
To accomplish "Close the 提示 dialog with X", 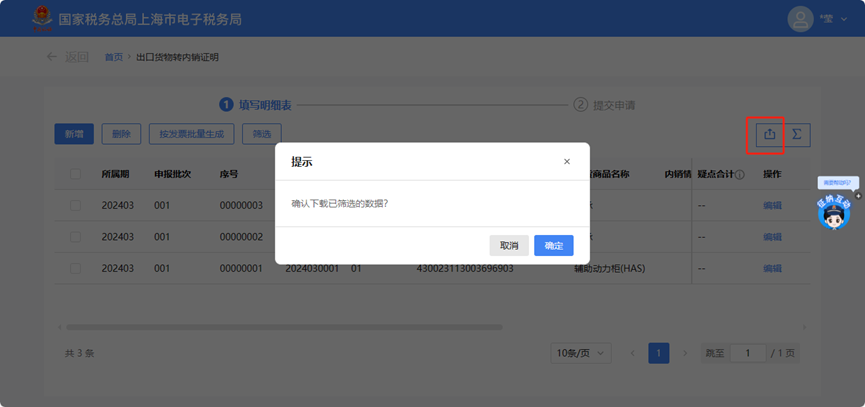I will point(567,161).
